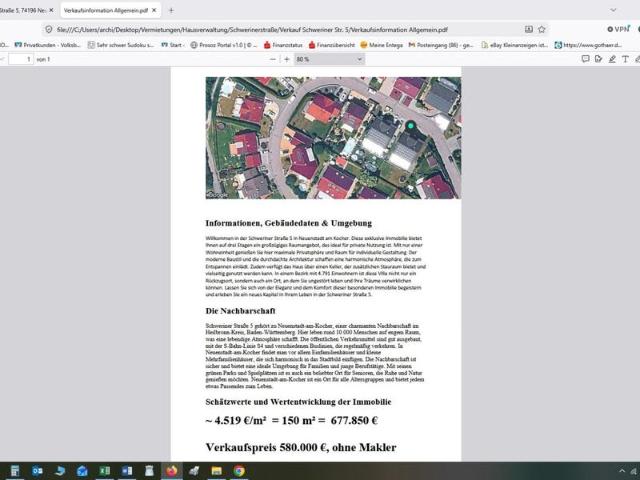Open the gothaer.de bookmark
This screenshot has height=480, width=640.
click(x=588, y=45)
